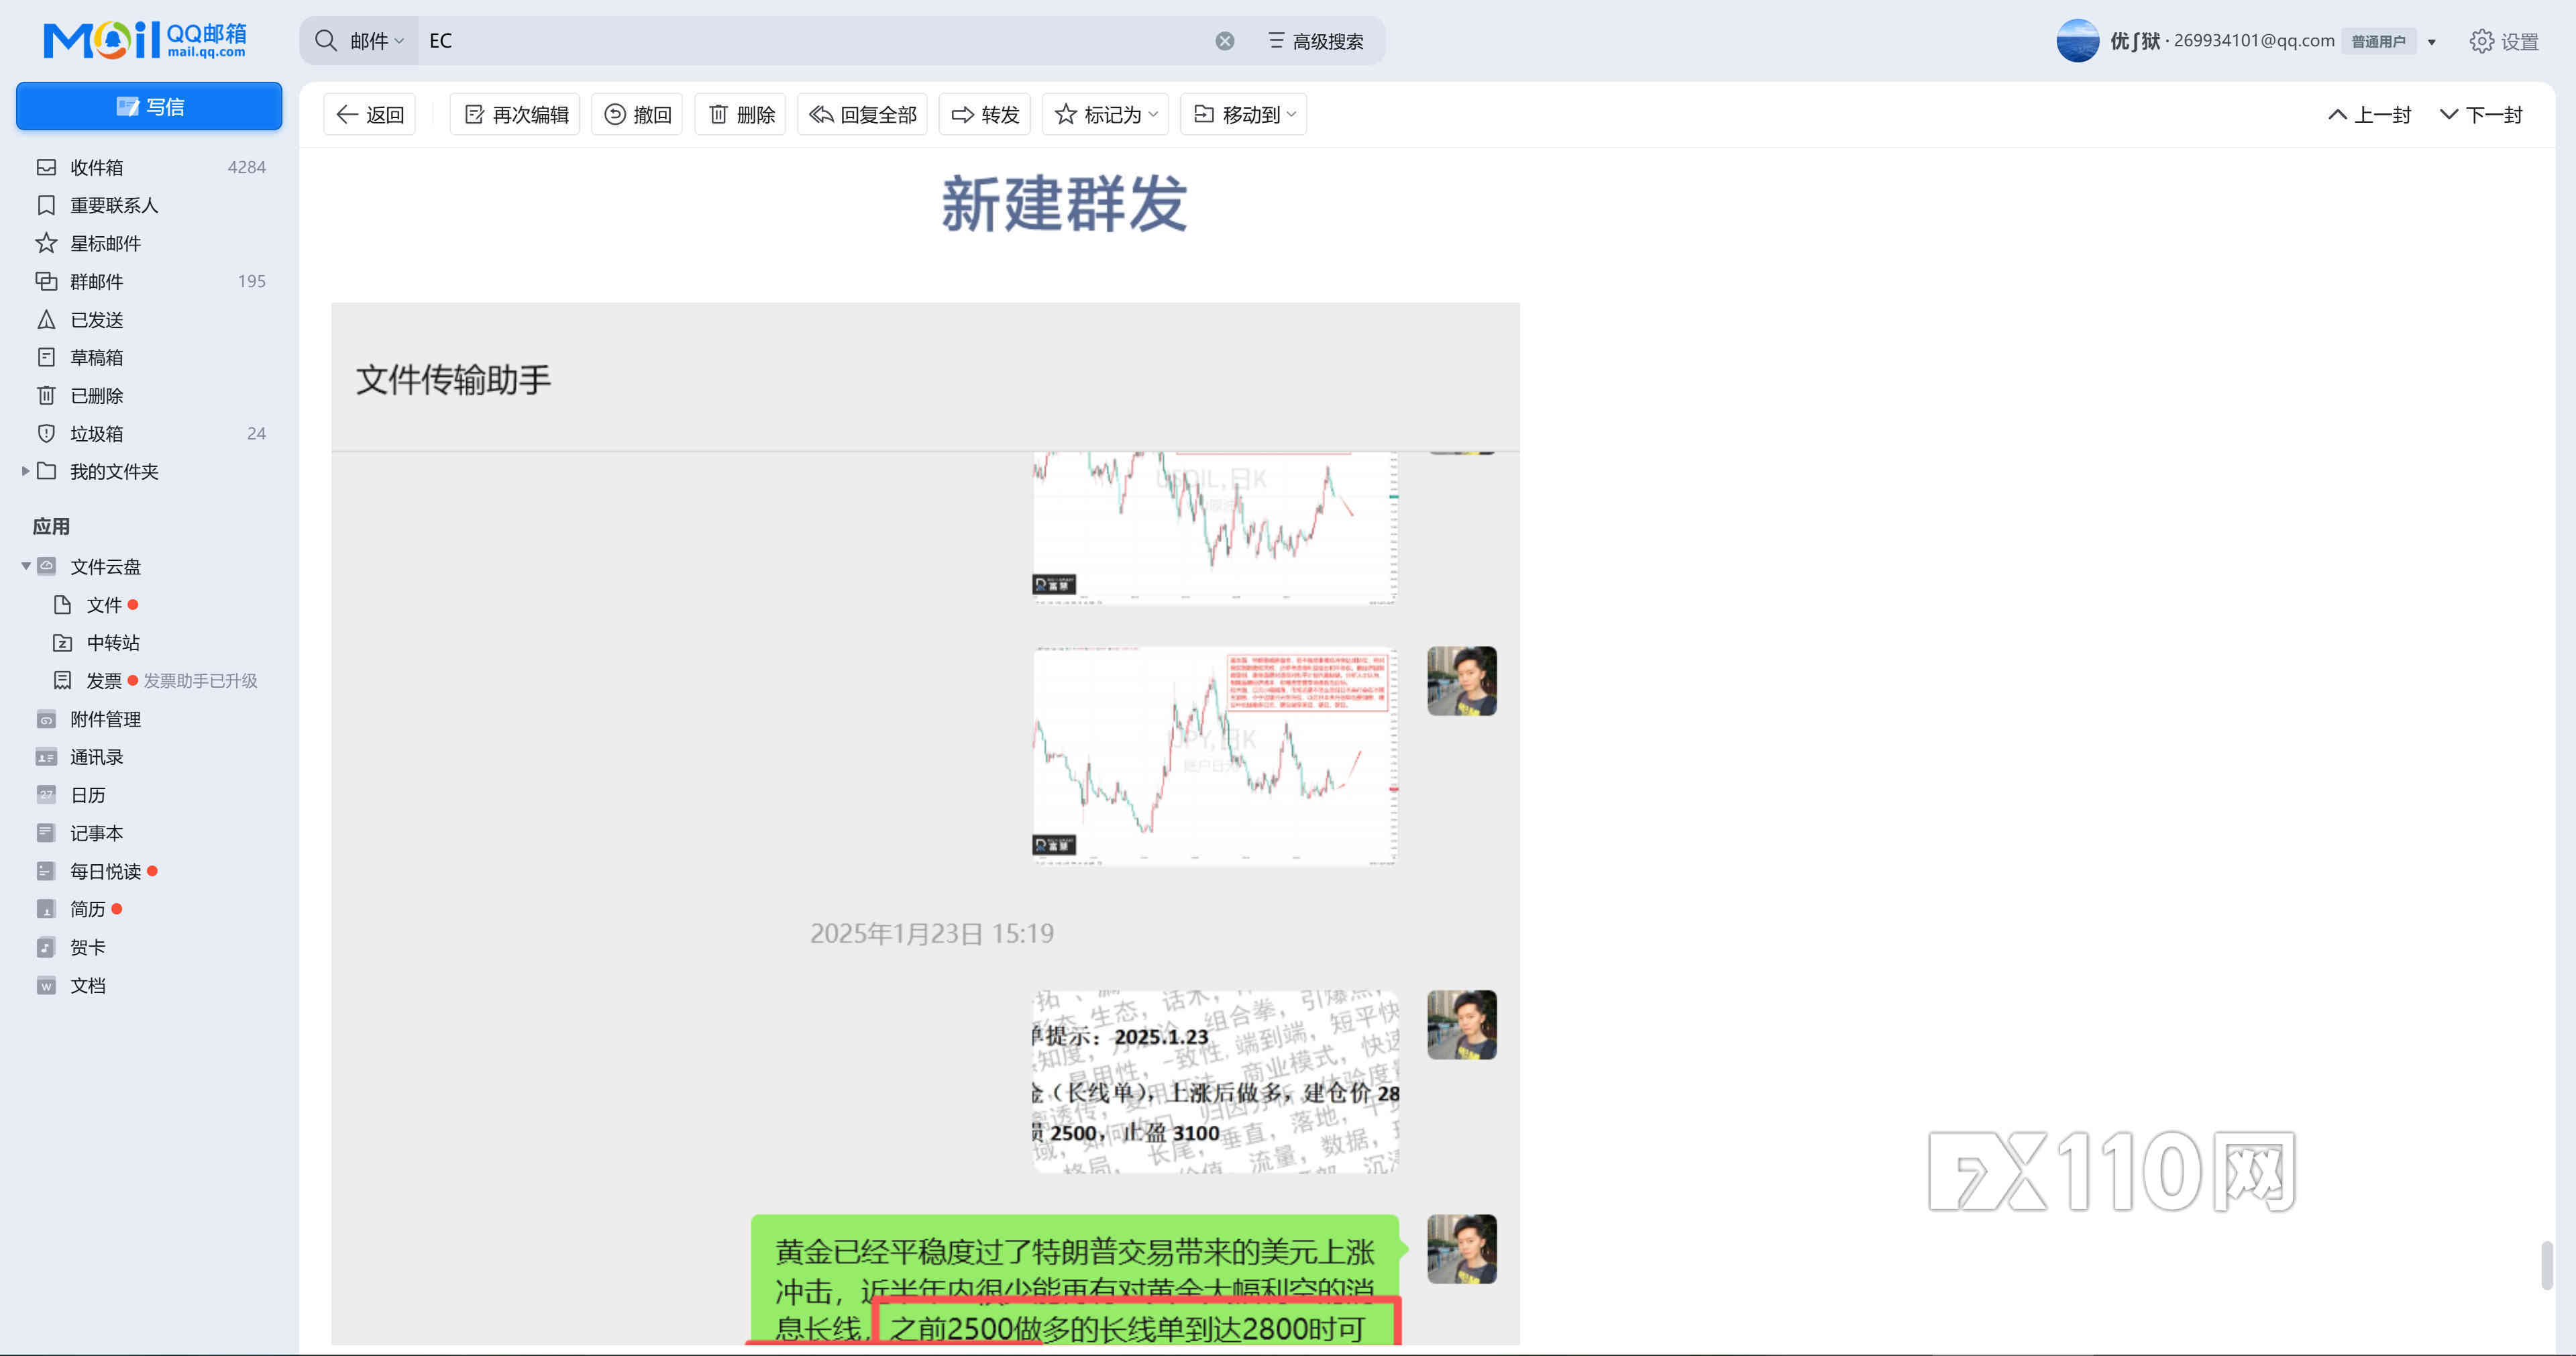This screenshot has height=1356, width=2576.
Task: Click 转发 to forward the mail
Action: pos(985,114)
